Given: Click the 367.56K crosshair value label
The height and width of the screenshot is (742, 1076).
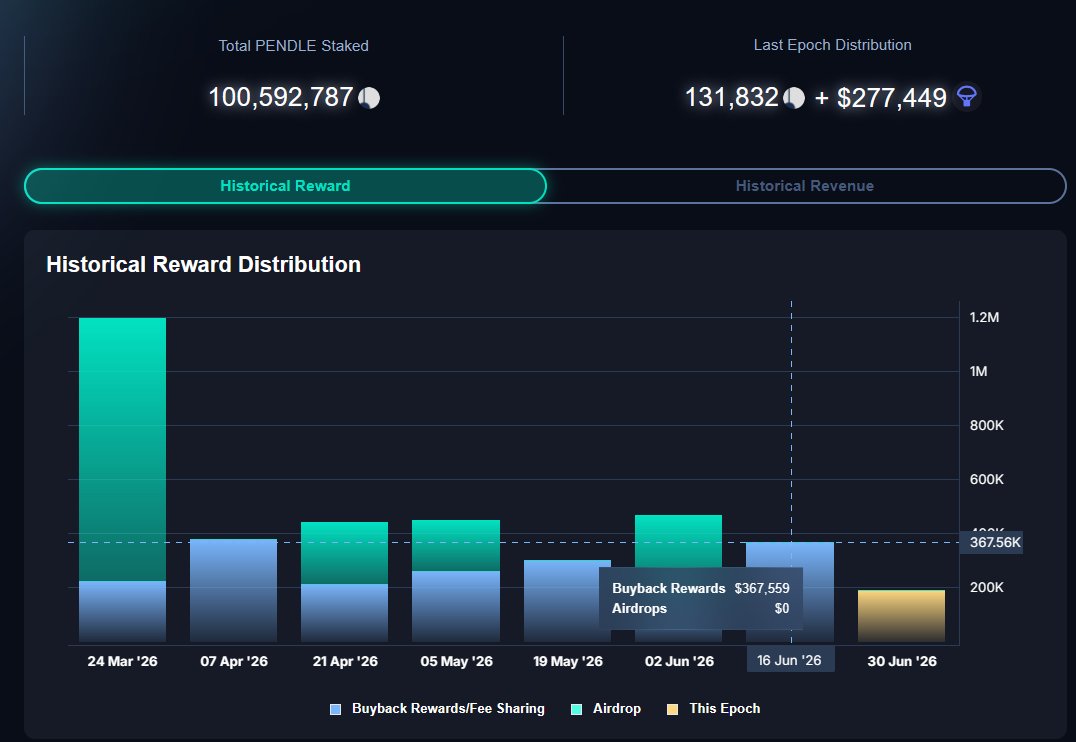Looking at the screenshot, I should click(x=992, y=542).
